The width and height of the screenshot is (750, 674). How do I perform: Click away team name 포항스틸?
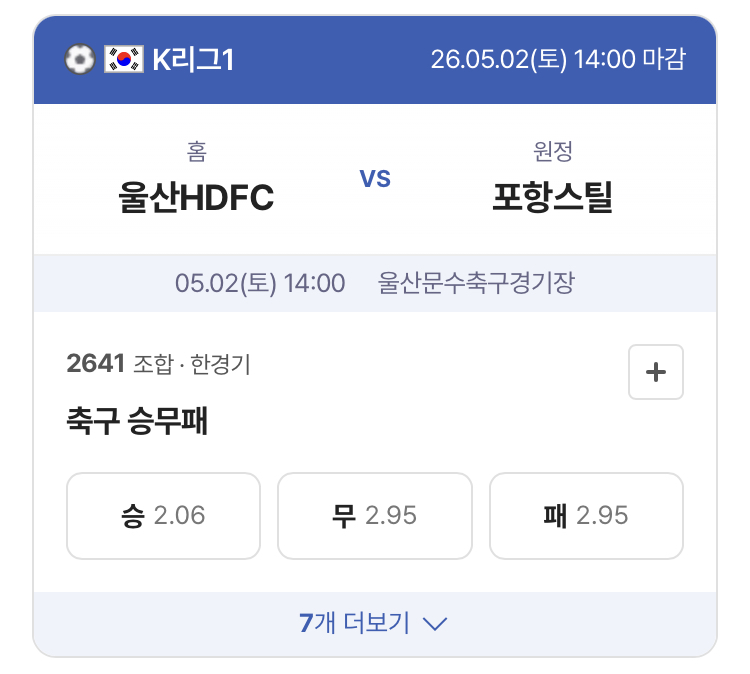pyautogui.click(x=552, y=197)
